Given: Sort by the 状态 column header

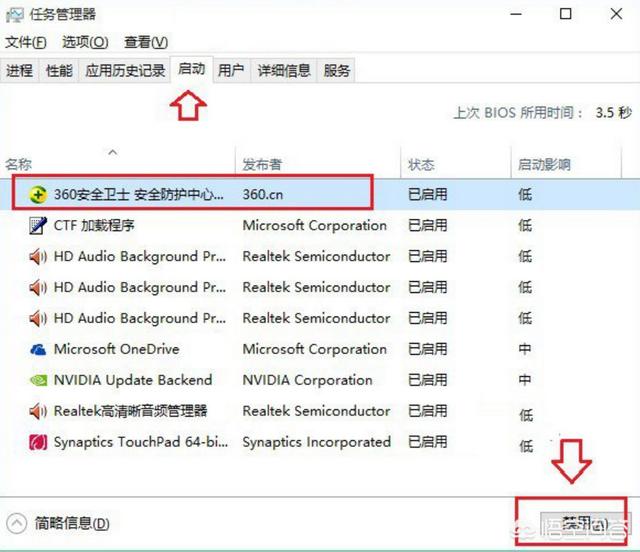Looking at the screenshot, I should tap(456, 162).
